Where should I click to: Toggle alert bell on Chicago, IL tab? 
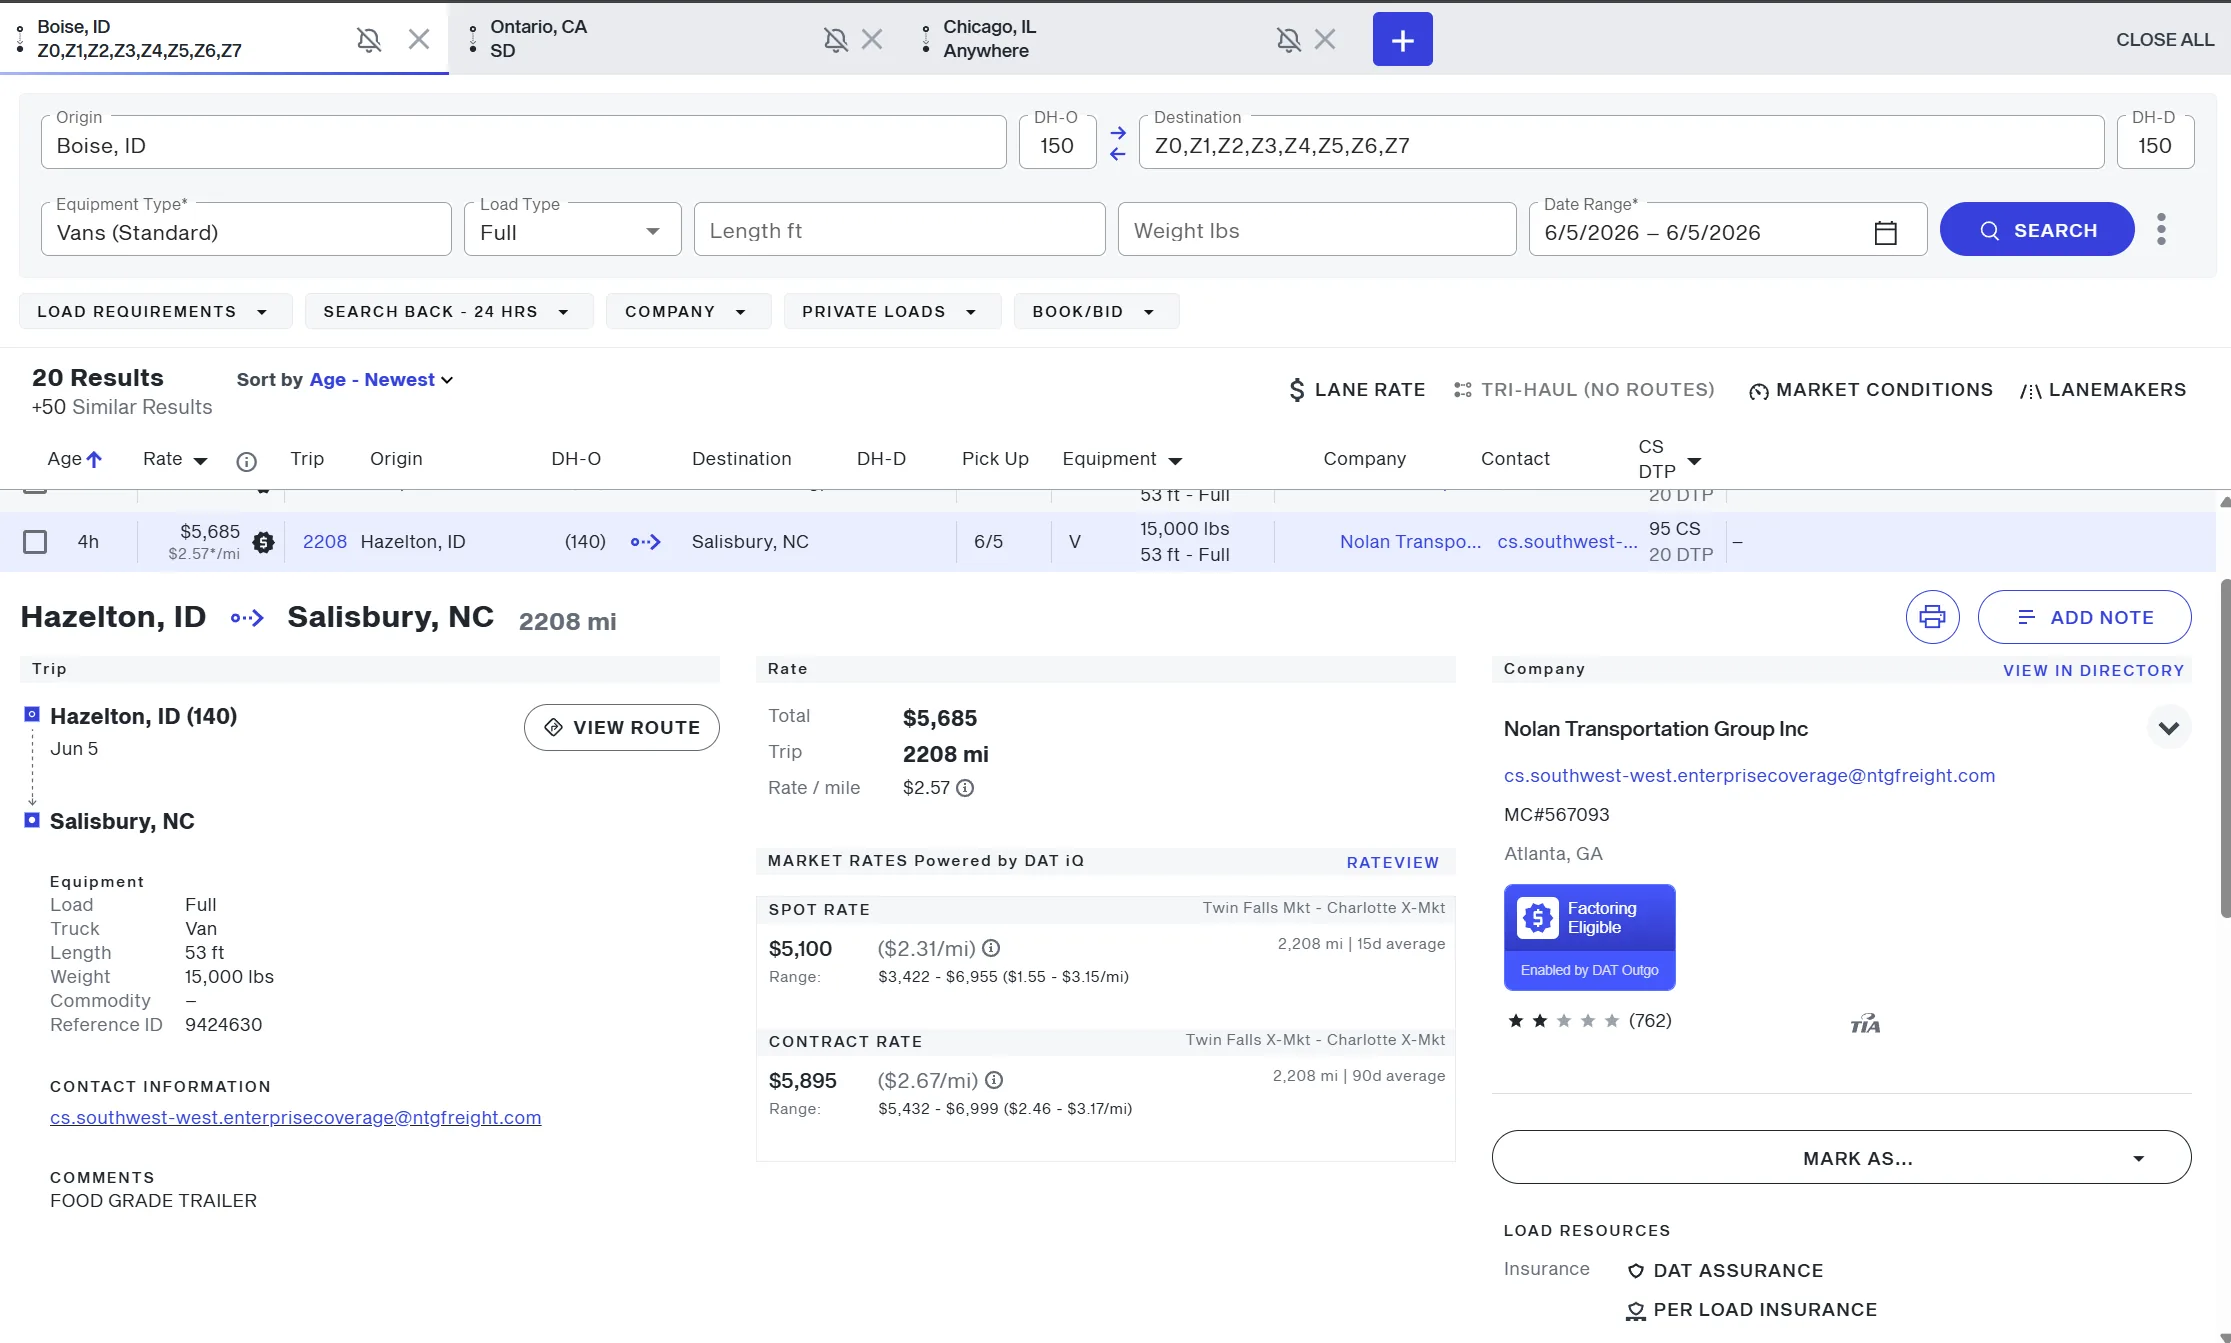point(1289,40)
